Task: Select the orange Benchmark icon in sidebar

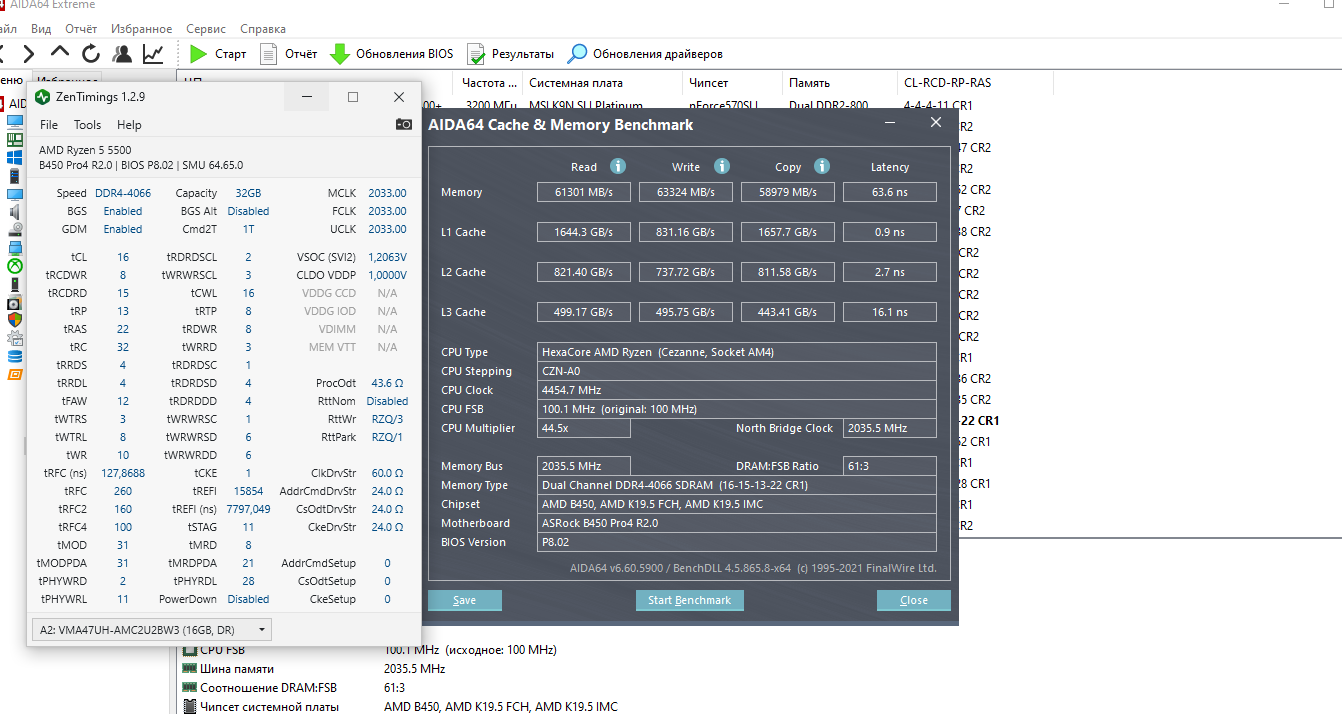Action: [x=15, y=375]
